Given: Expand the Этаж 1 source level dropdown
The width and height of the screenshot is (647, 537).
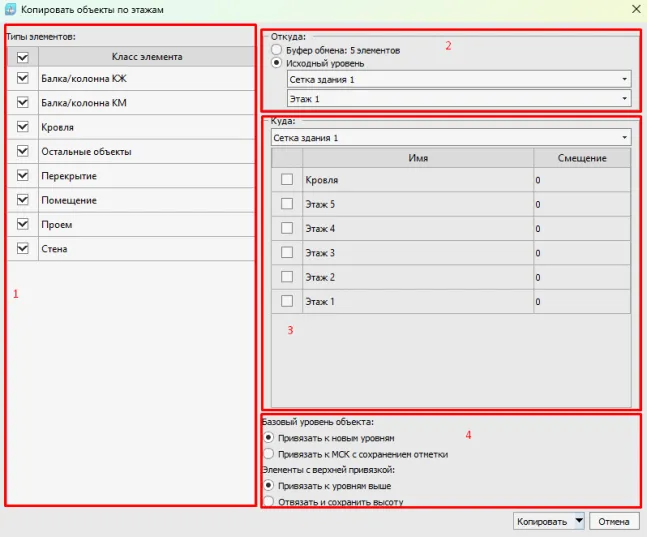Looking at the screenshot, I should coord(458,99).
